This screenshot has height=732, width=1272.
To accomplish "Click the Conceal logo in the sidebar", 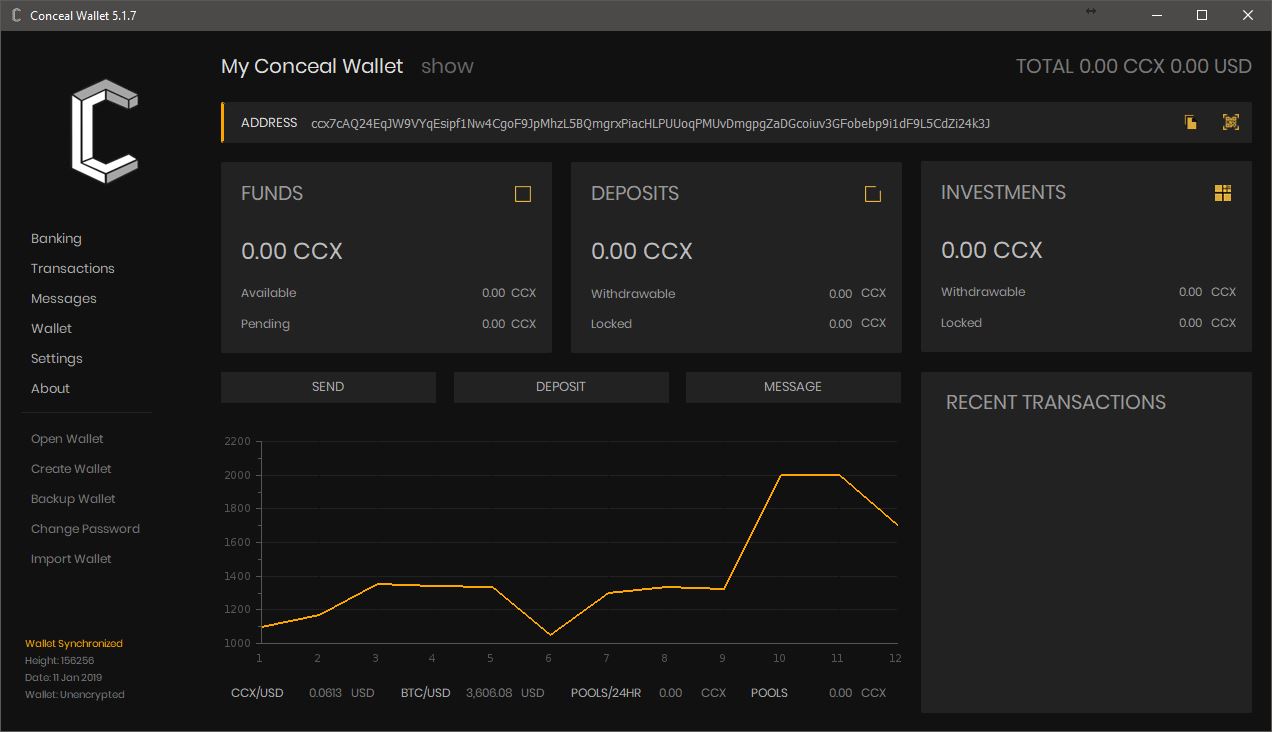I will click(x=104, y=131).
